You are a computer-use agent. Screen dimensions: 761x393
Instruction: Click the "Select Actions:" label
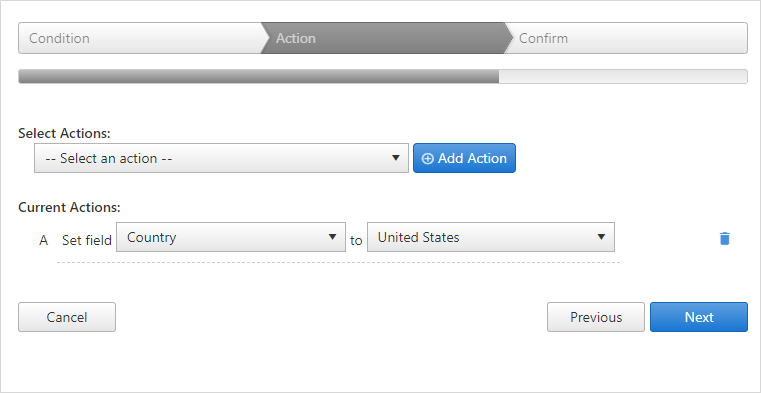65,133
